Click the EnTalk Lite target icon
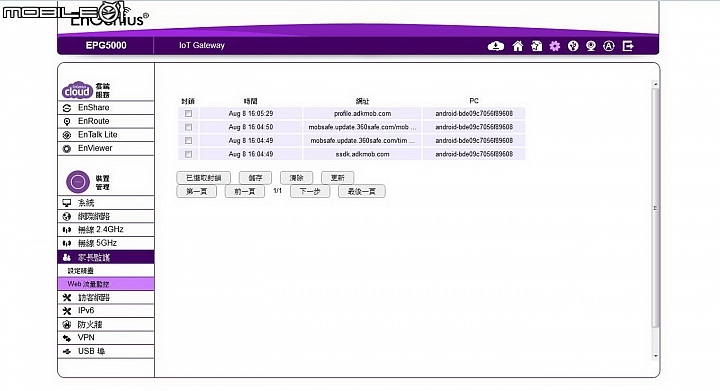 [67, 135]
